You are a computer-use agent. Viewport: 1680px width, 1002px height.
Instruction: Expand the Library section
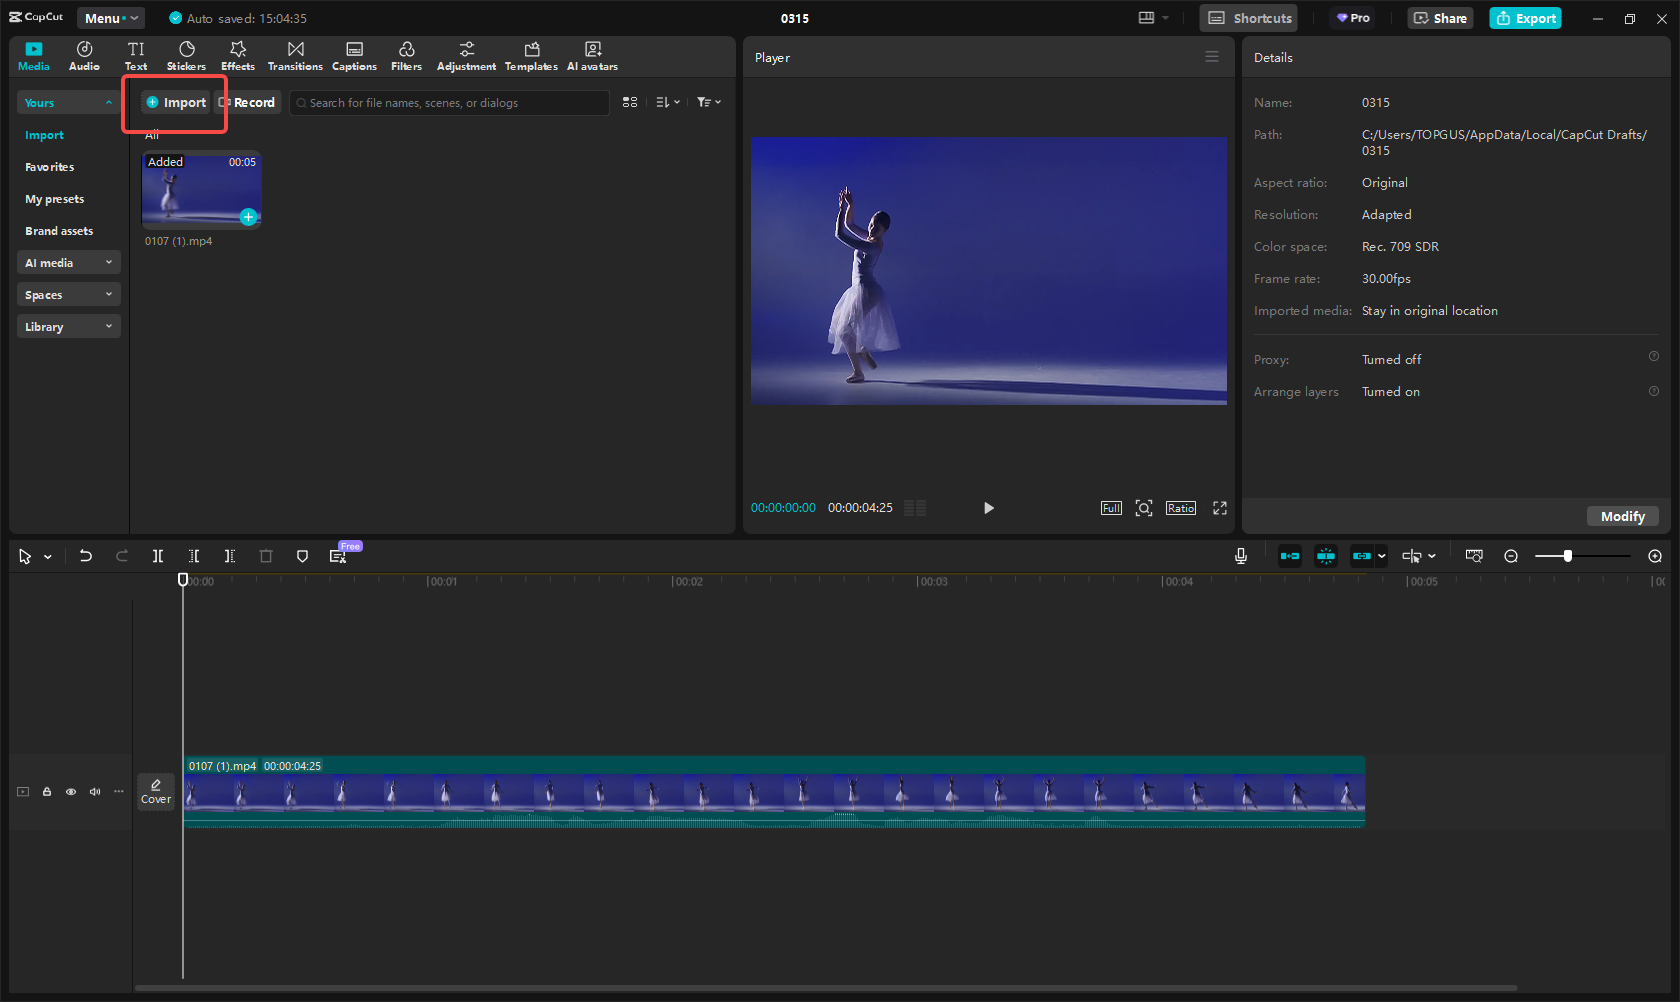coord(68,327)
